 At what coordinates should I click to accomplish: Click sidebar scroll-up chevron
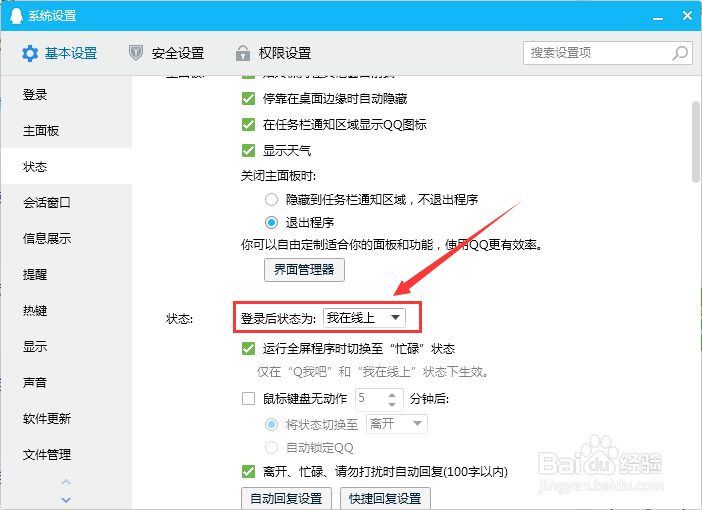point(66,482)
